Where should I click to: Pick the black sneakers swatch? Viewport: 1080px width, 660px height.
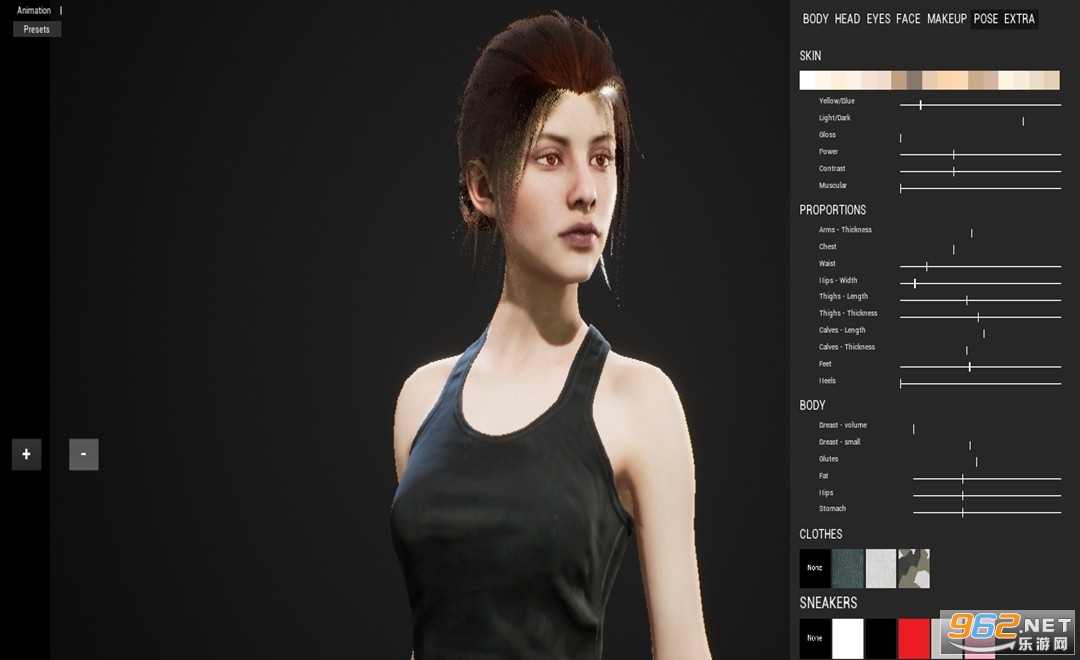click(880, 638)
